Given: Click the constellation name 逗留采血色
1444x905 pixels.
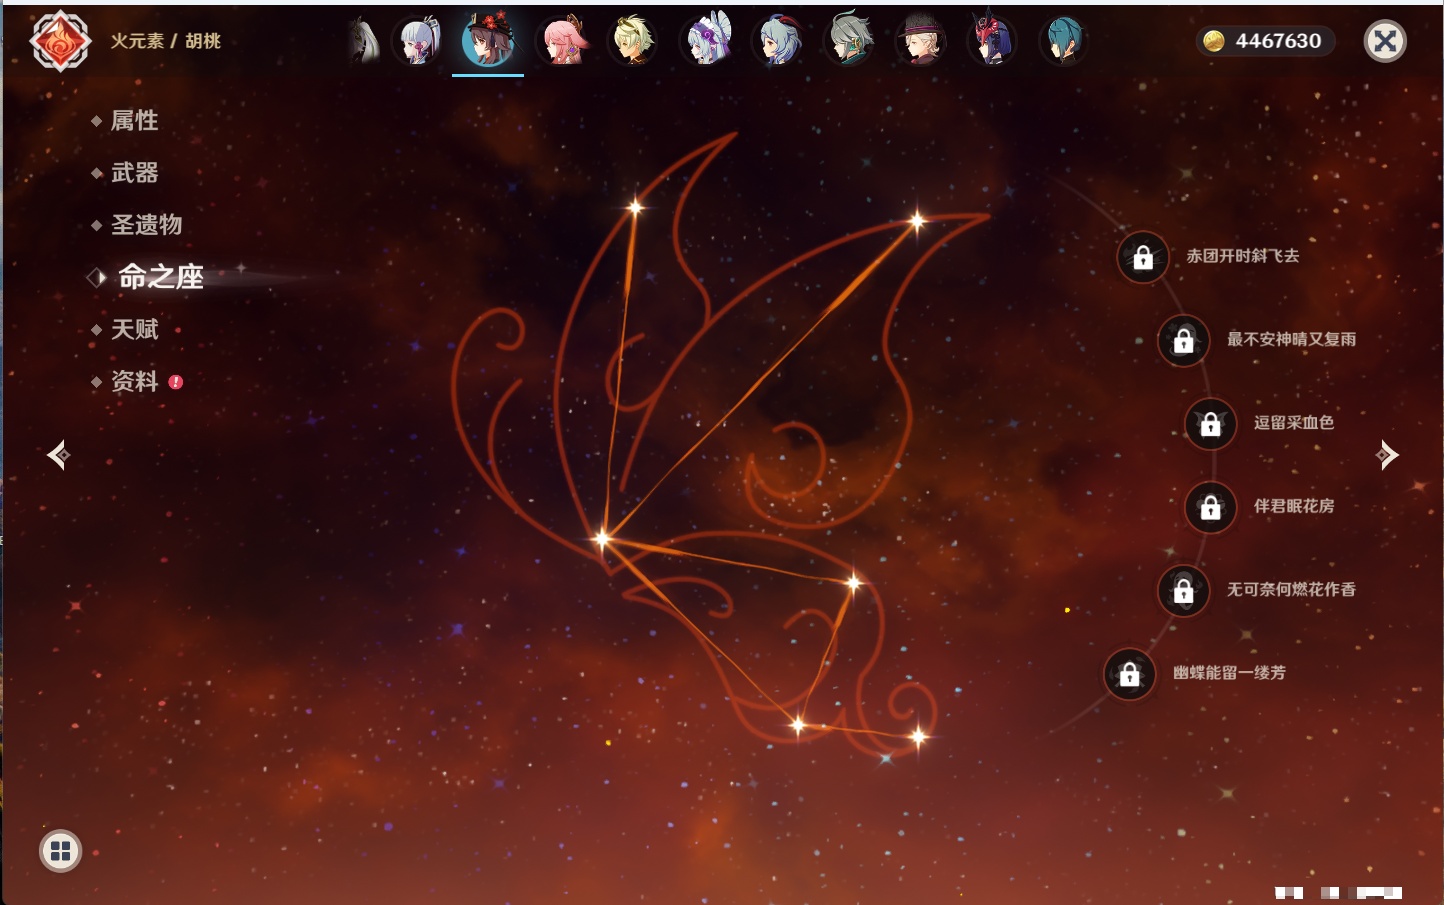Looking at the screenshot, I should click(1294, 422).
